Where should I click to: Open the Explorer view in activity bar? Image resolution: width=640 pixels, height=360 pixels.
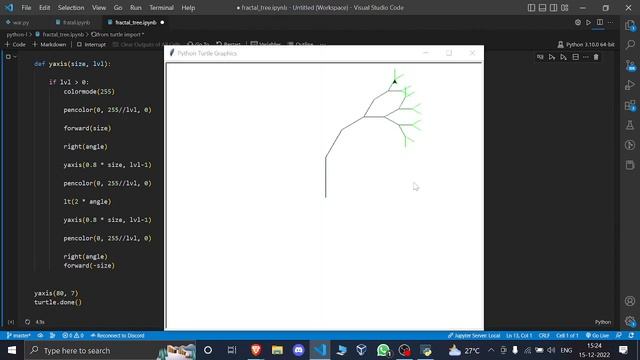click(630, 25)
